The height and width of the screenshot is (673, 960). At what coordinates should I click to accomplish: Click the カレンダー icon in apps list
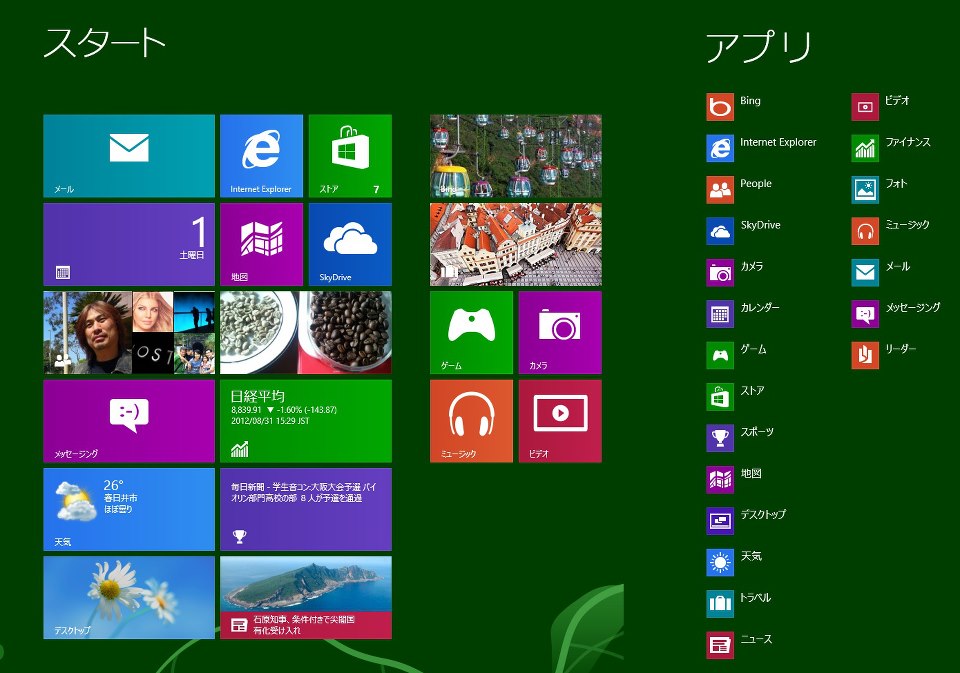coord(720,314)
